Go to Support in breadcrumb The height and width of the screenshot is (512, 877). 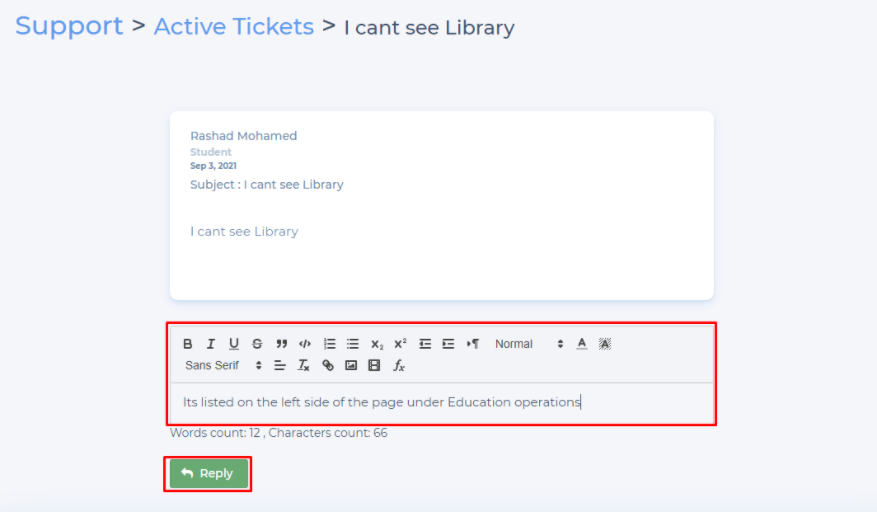tap(69, 26)
